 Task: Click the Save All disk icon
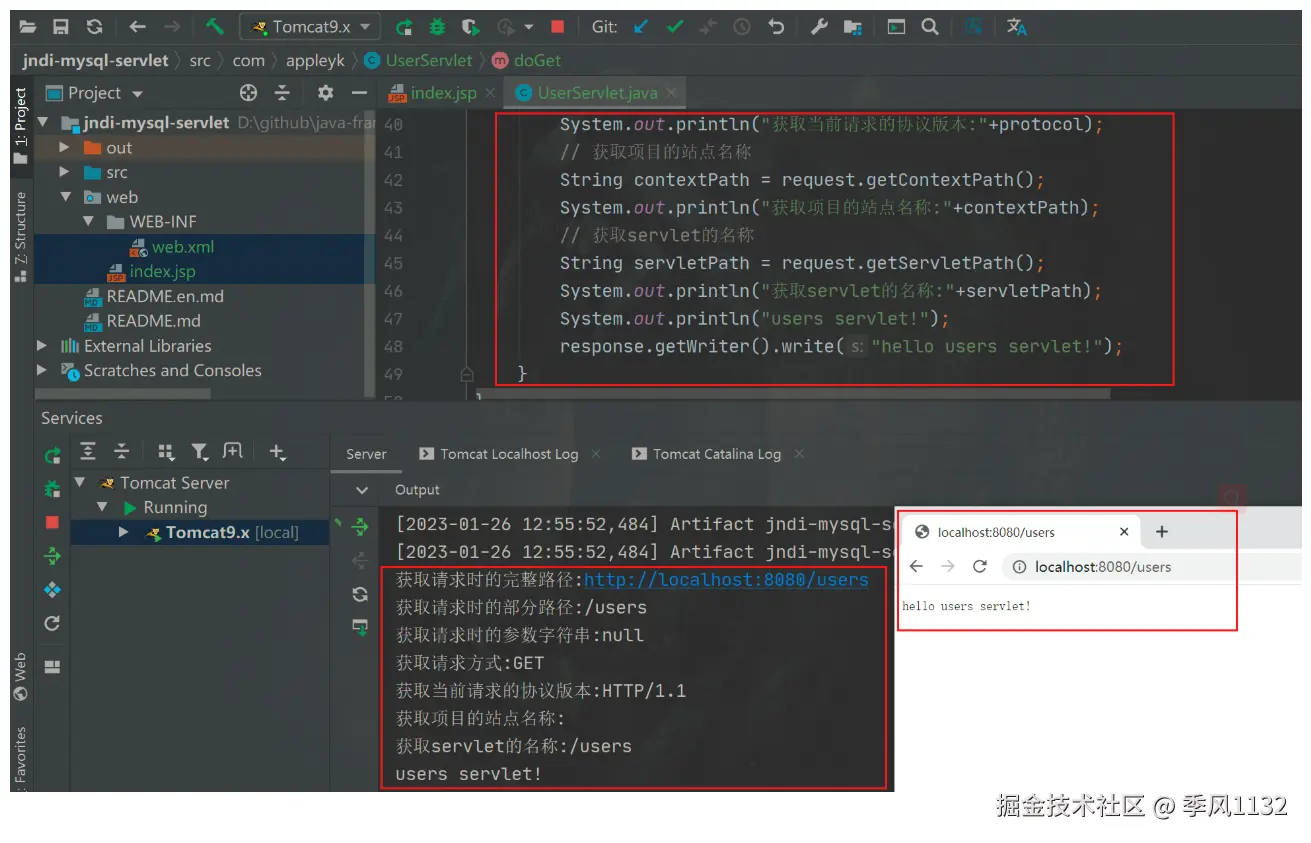tap(61, 27)
